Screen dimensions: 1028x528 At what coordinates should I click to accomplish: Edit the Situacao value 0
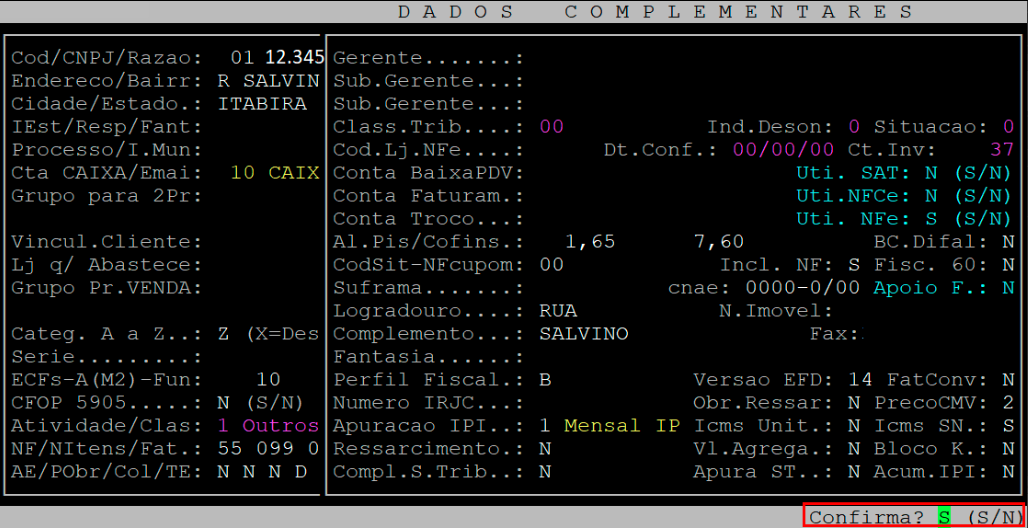coord(1008,127)
